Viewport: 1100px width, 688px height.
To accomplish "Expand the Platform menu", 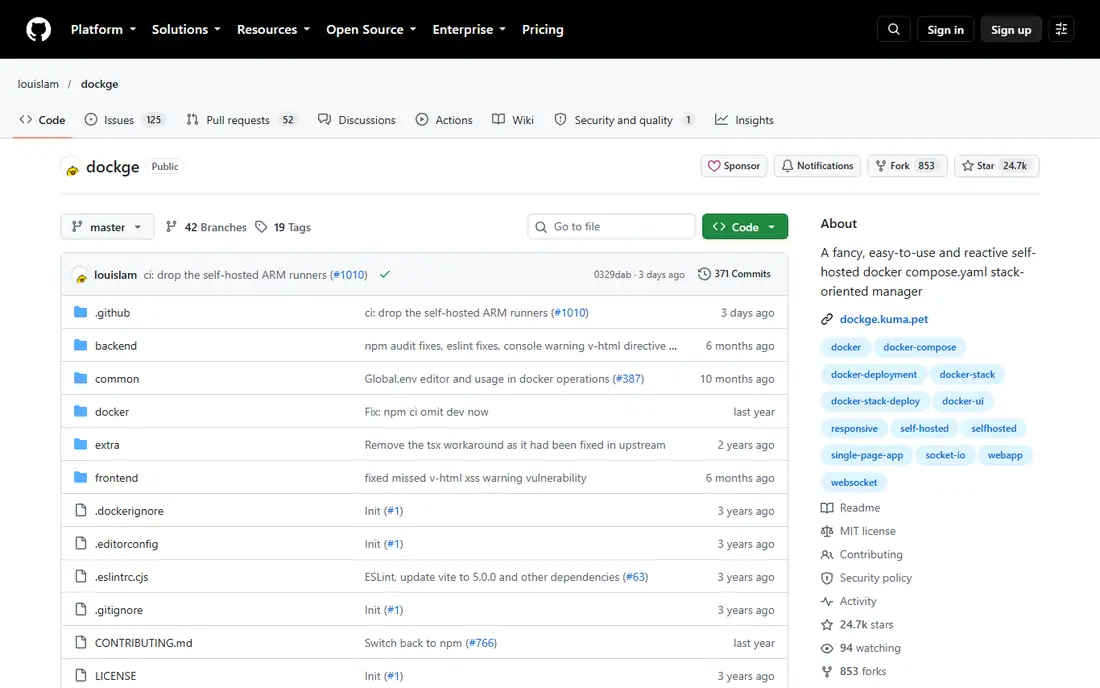I will click(x=103, y=29).
